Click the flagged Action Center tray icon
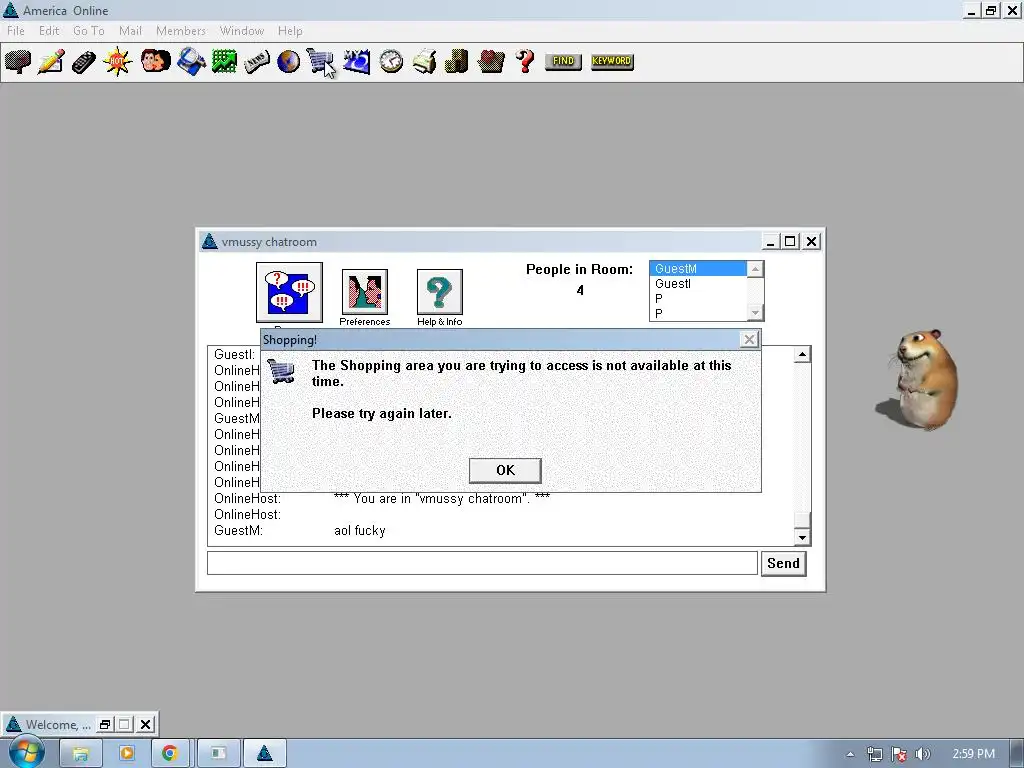1024x768 pixels. (899, 754)
